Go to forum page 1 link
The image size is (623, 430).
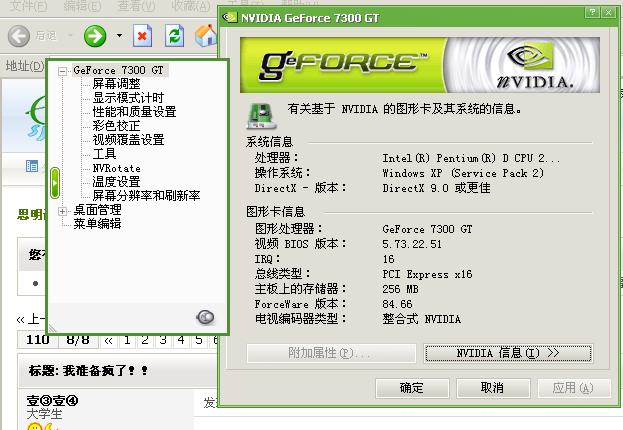[x=127, y=341]
